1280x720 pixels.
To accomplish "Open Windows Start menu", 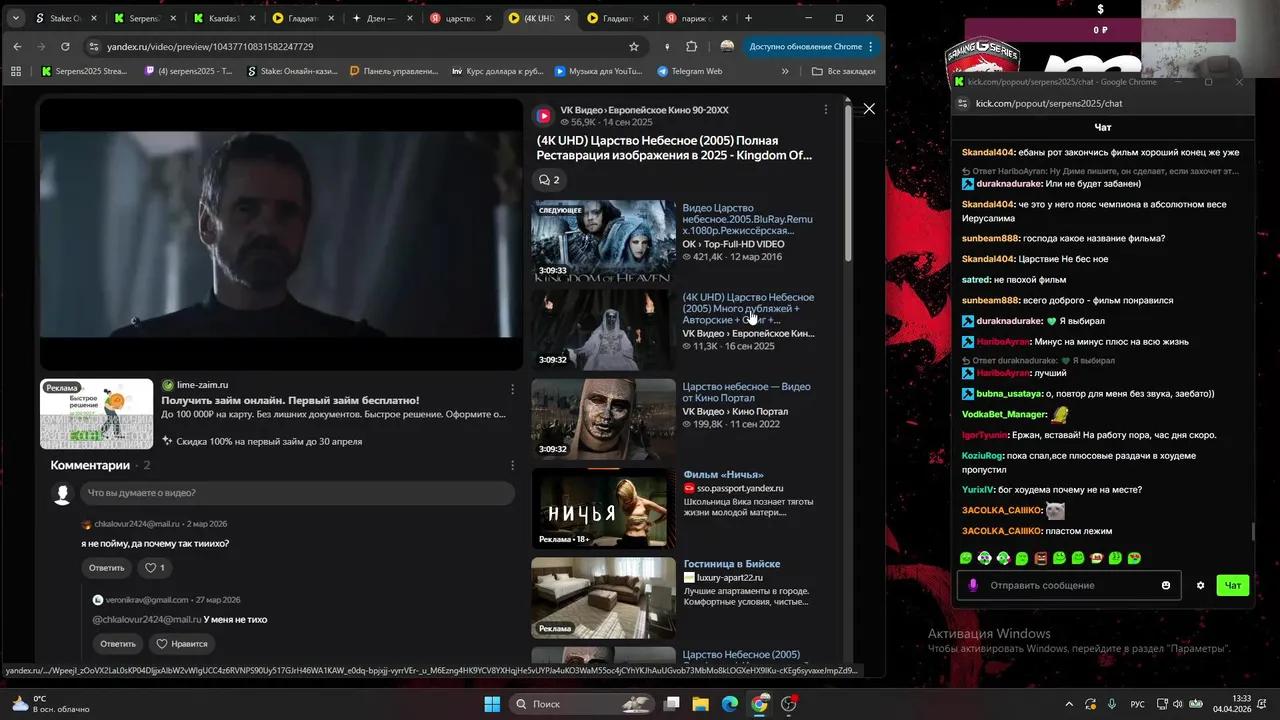I will (492, 704).
